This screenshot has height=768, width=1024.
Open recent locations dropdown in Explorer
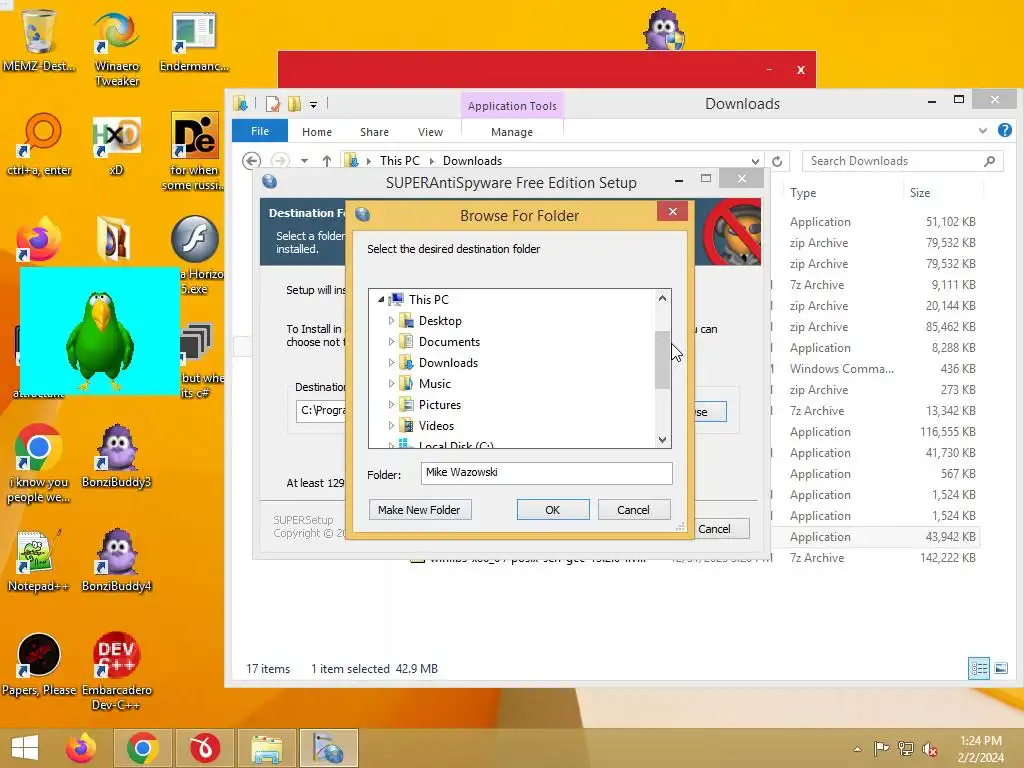304,161
